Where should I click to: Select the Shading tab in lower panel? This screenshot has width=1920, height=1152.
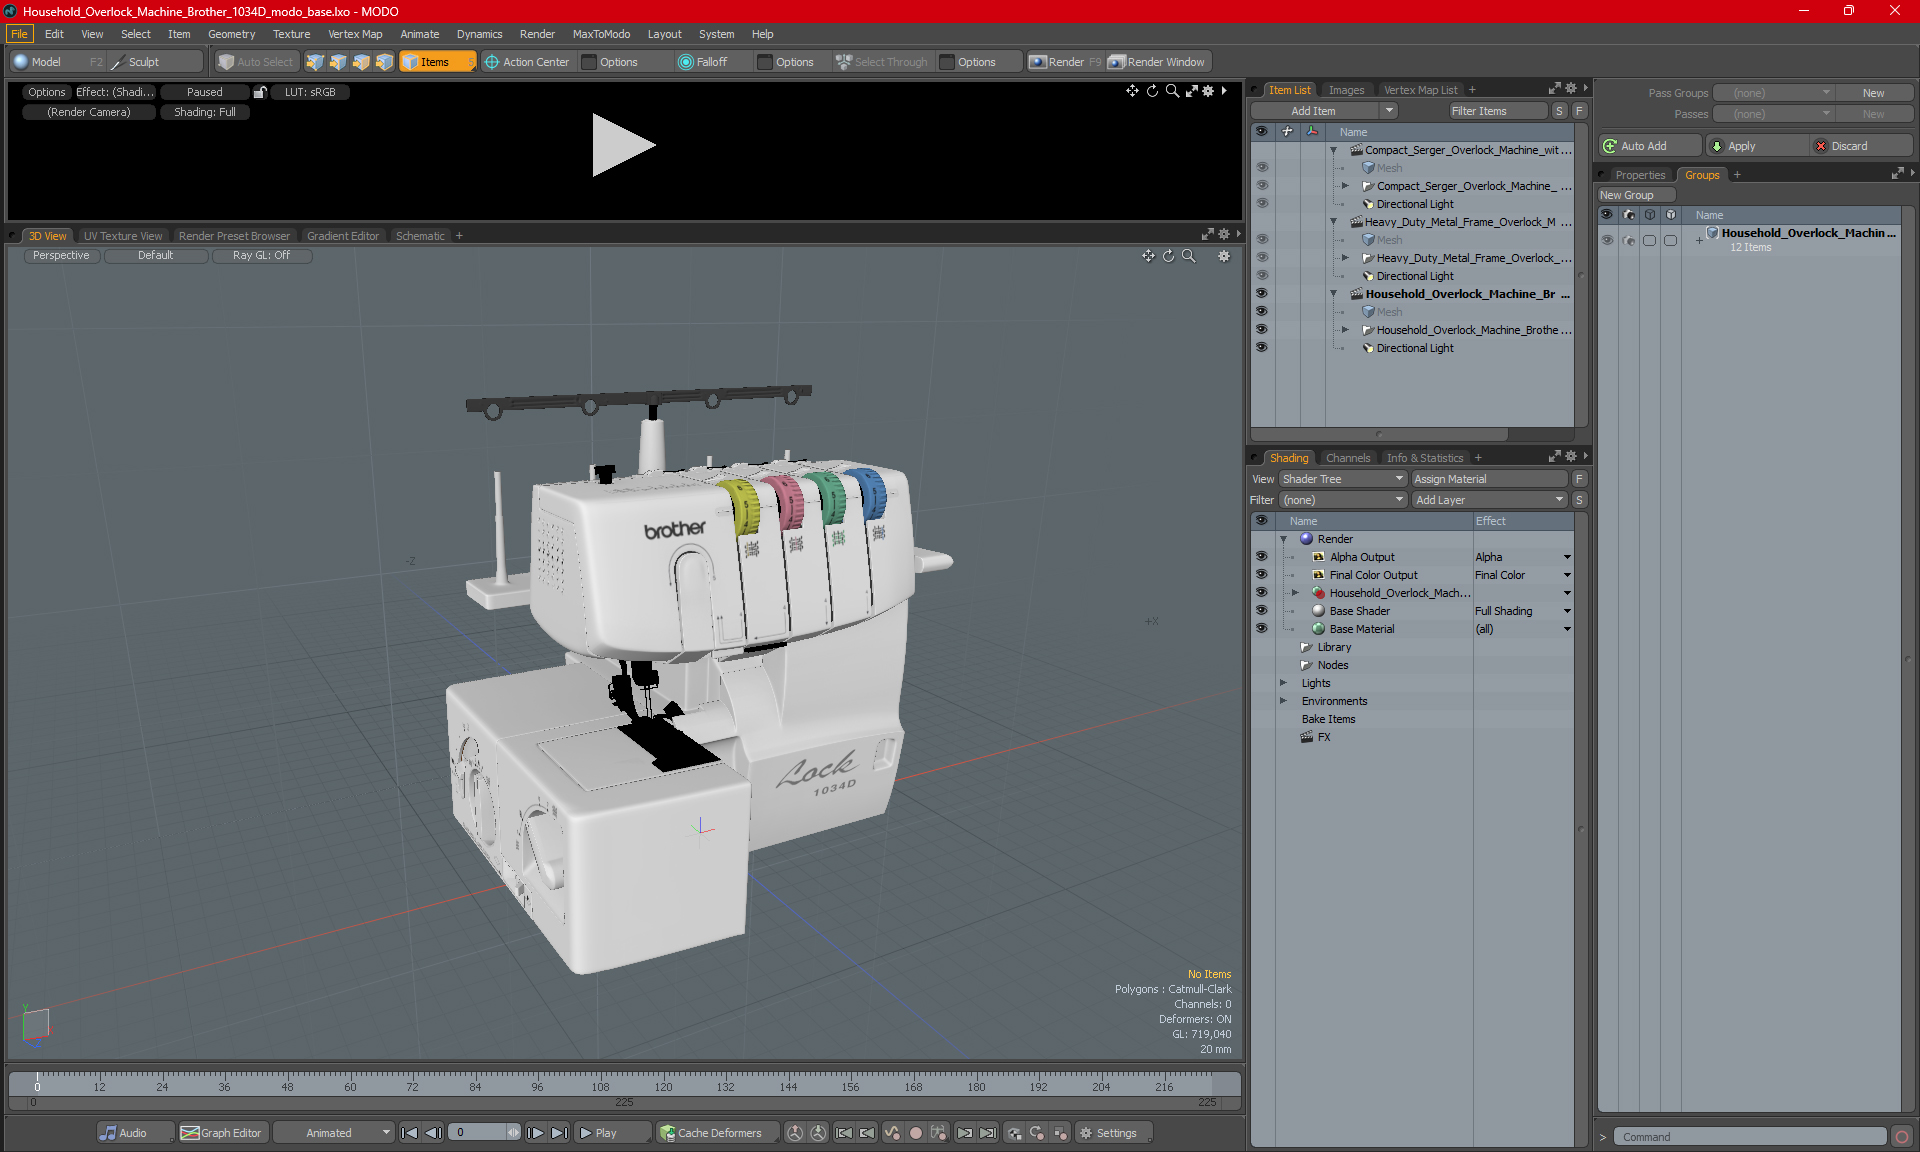[x=1286, y=457]
